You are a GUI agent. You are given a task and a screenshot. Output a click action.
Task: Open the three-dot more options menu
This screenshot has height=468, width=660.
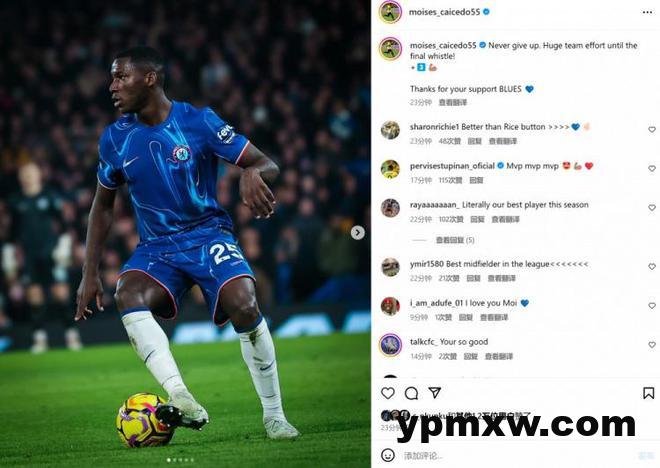(x=647, y=12)
